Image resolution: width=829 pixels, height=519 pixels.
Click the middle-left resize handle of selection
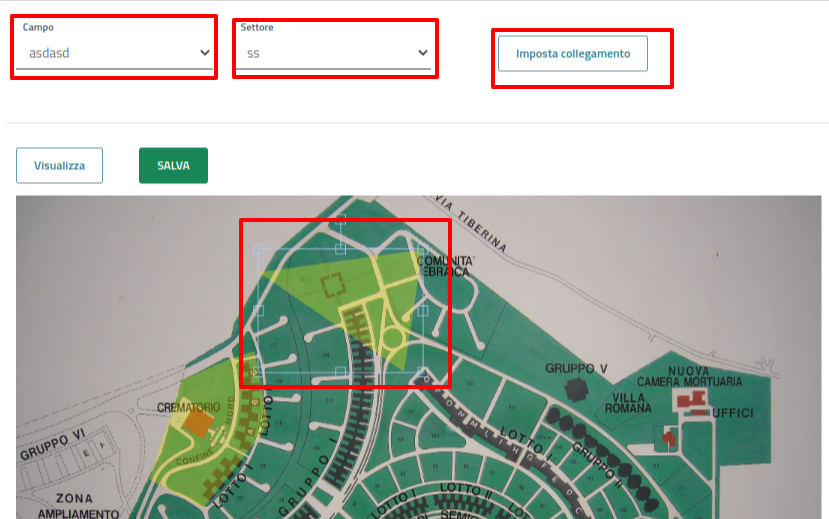tap(259, 310)
